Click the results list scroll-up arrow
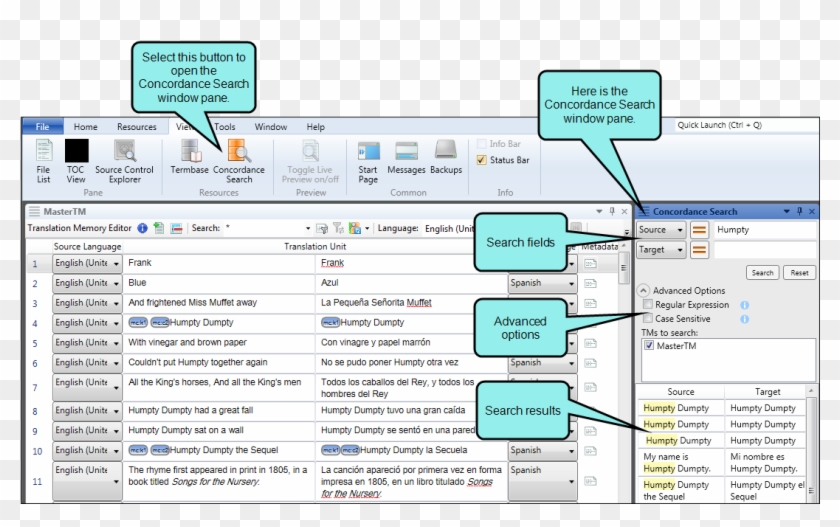Image resolution: width=840 pixels, height=527 pixels. pos(811,391)
